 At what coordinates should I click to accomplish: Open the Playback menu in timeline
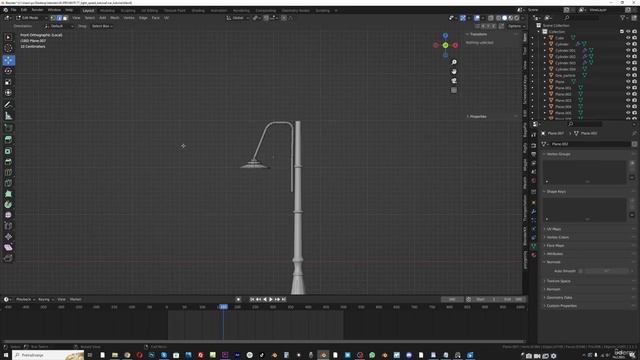coord(25,300)
